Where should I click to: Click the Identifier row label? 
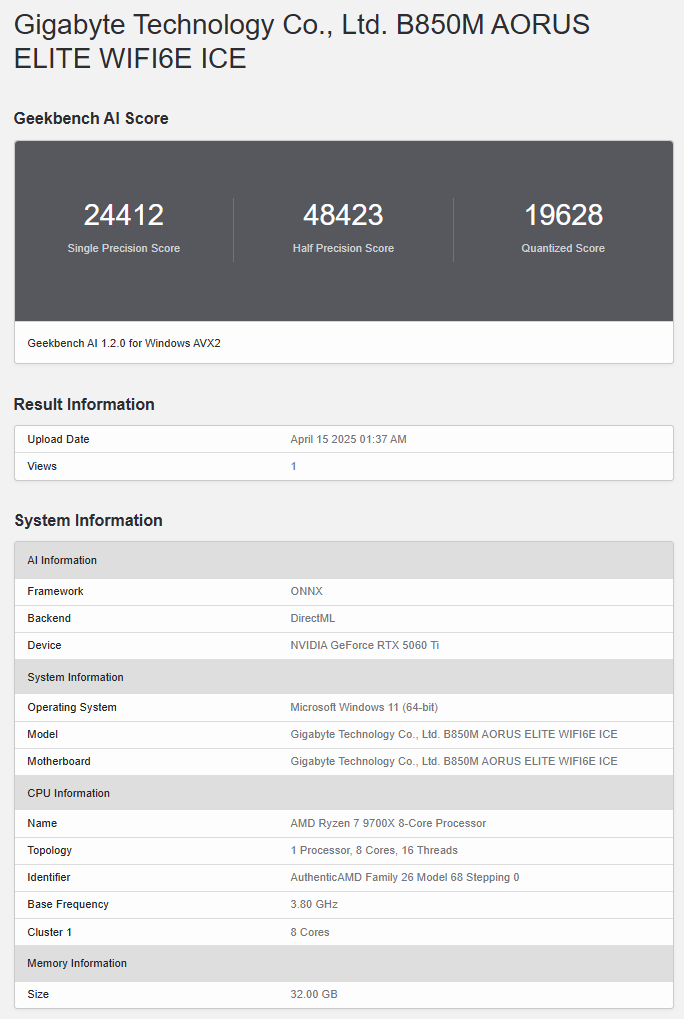(x=49, y=877)
